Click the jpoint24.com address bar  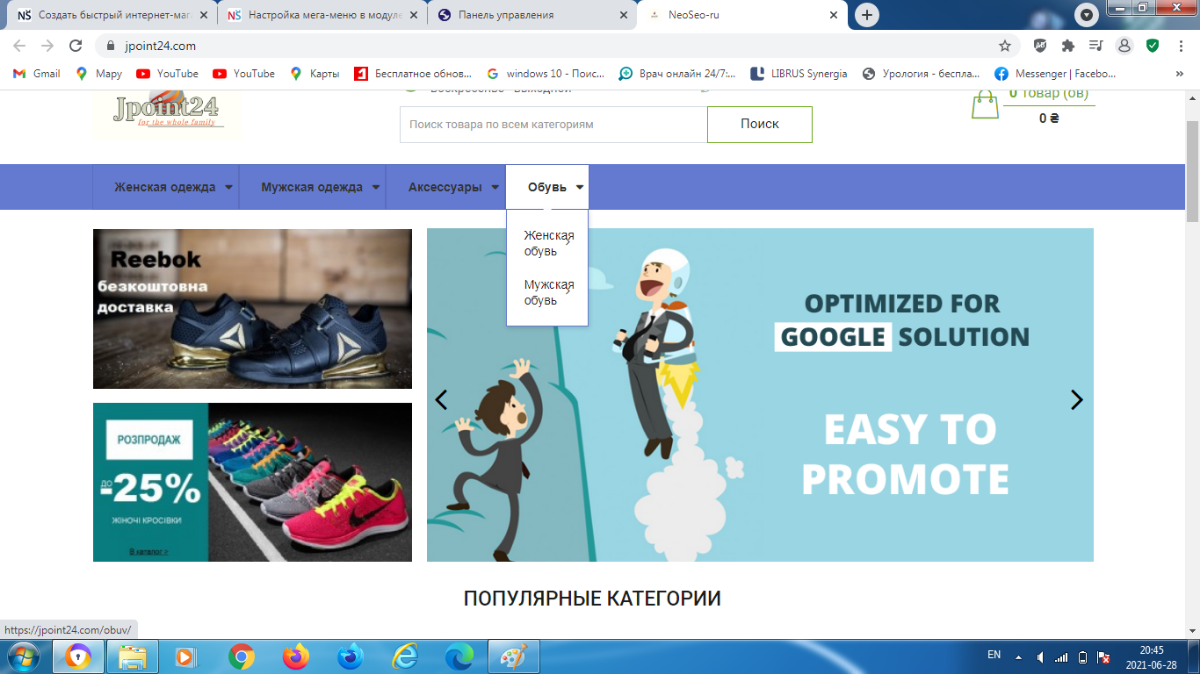tap(555, 46)
